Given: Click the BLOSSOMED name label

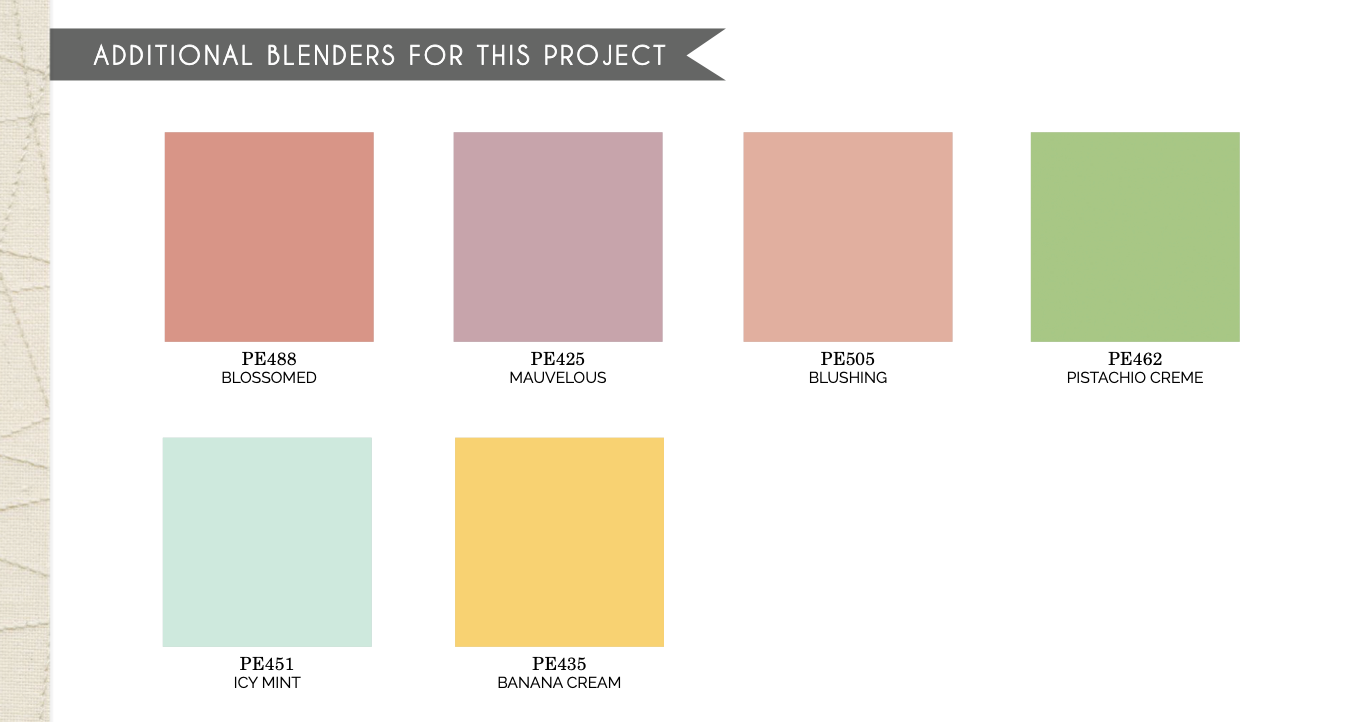Looking at the screenshot, I should (269, 378).
